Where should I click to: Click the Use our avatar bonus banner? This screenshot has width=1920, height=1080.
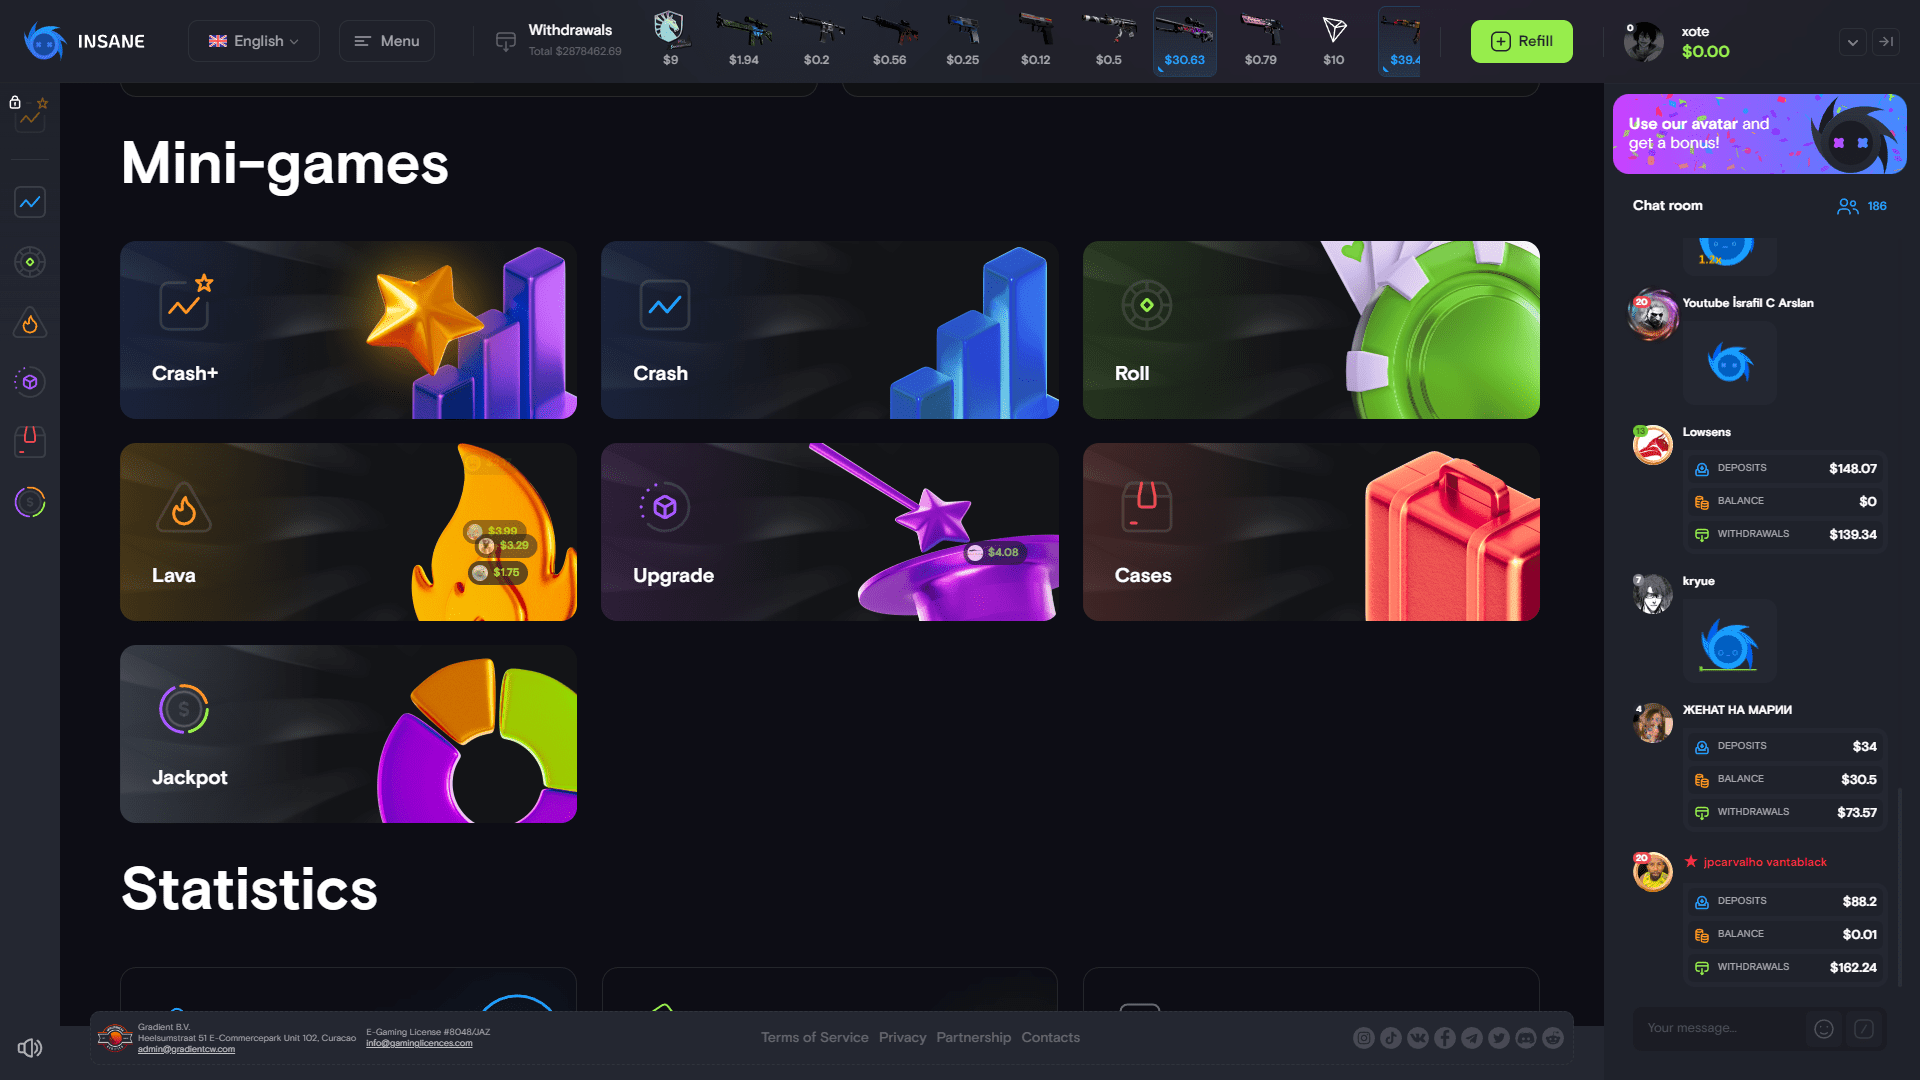coord(1759,133)
